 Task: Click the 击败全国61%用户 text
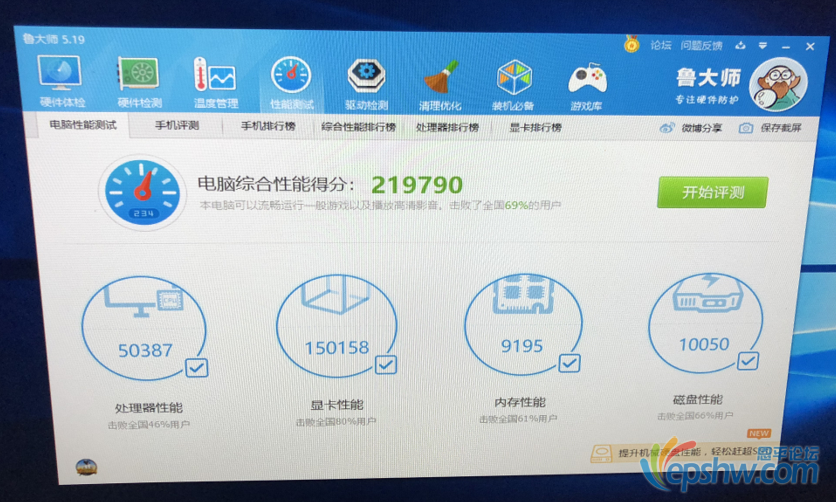coord(518,419)
